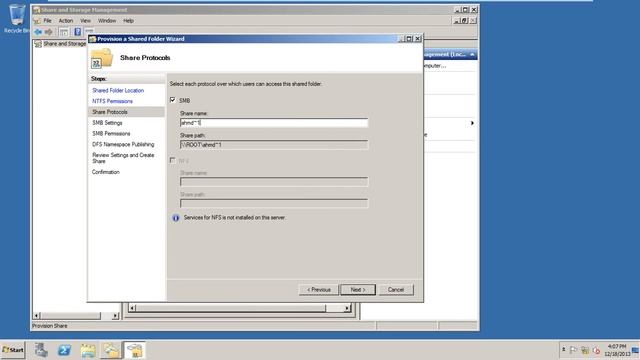The height and width of the screenshot is (360, 640).
Task: Launch PowerShell from the taskbar
Action: coord(64,350)
